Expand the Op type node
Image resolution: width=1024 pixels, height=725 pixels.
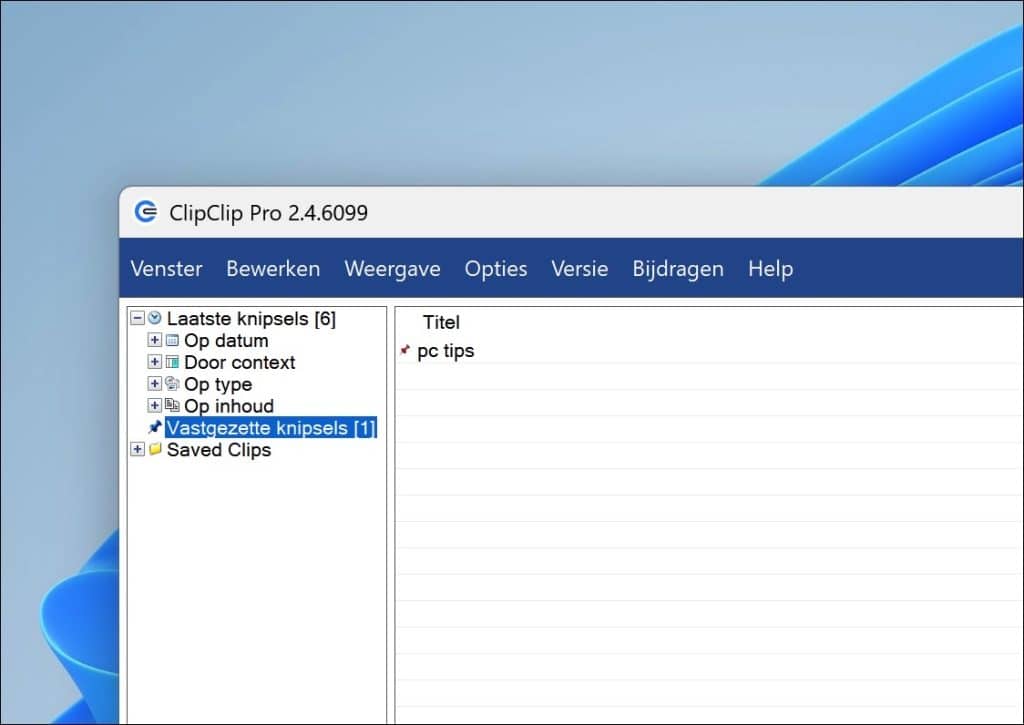(154, 383)
